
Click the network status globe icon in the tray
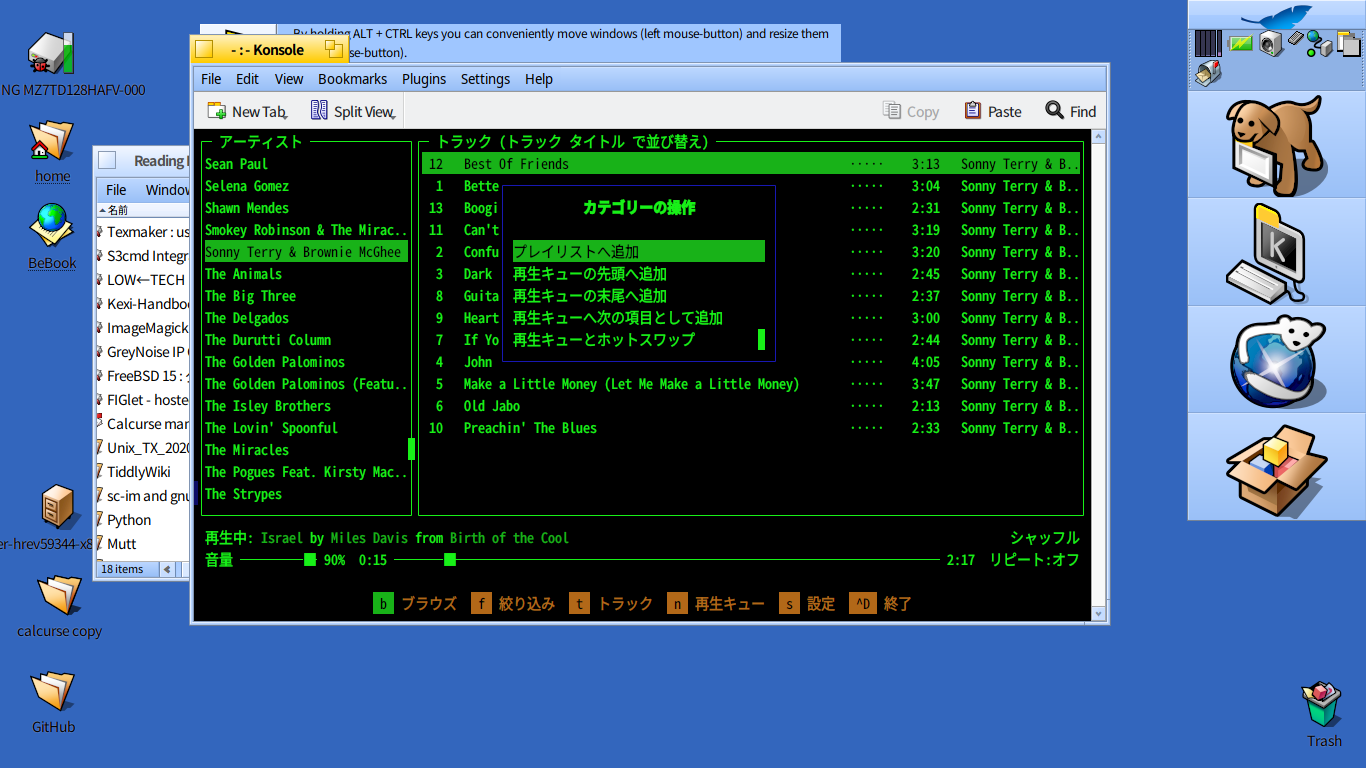tap(1322, 44)
